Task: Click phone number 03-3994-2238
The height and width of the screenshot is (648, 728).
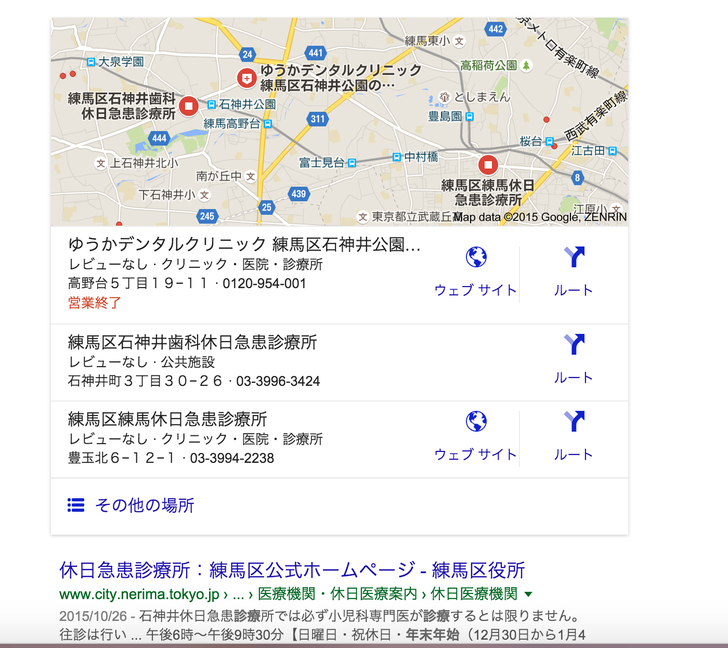Action: point(232,458)
